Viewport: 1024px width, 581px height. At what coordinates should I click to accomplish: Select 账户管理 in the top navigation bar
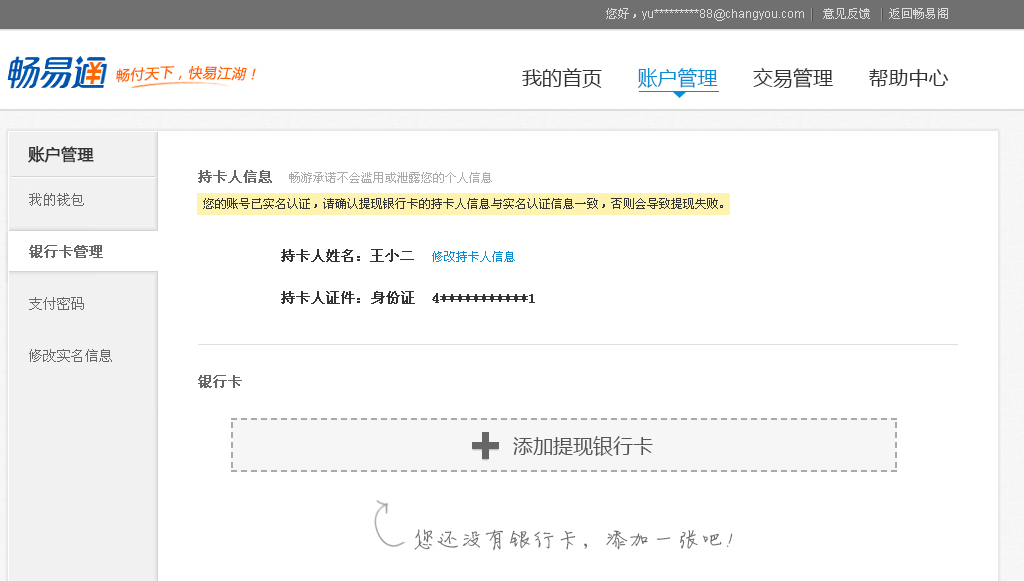pos(677,78)
